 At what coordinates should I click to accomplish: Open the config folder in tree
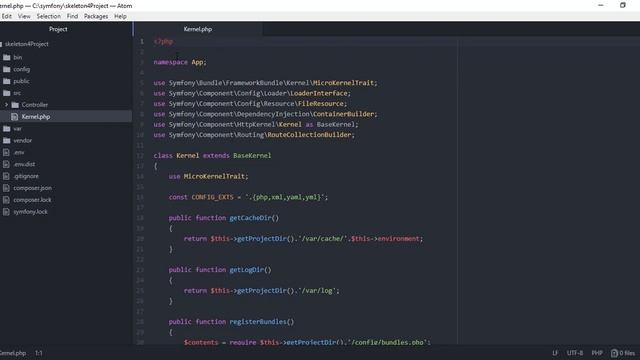[x=22, y=69]
